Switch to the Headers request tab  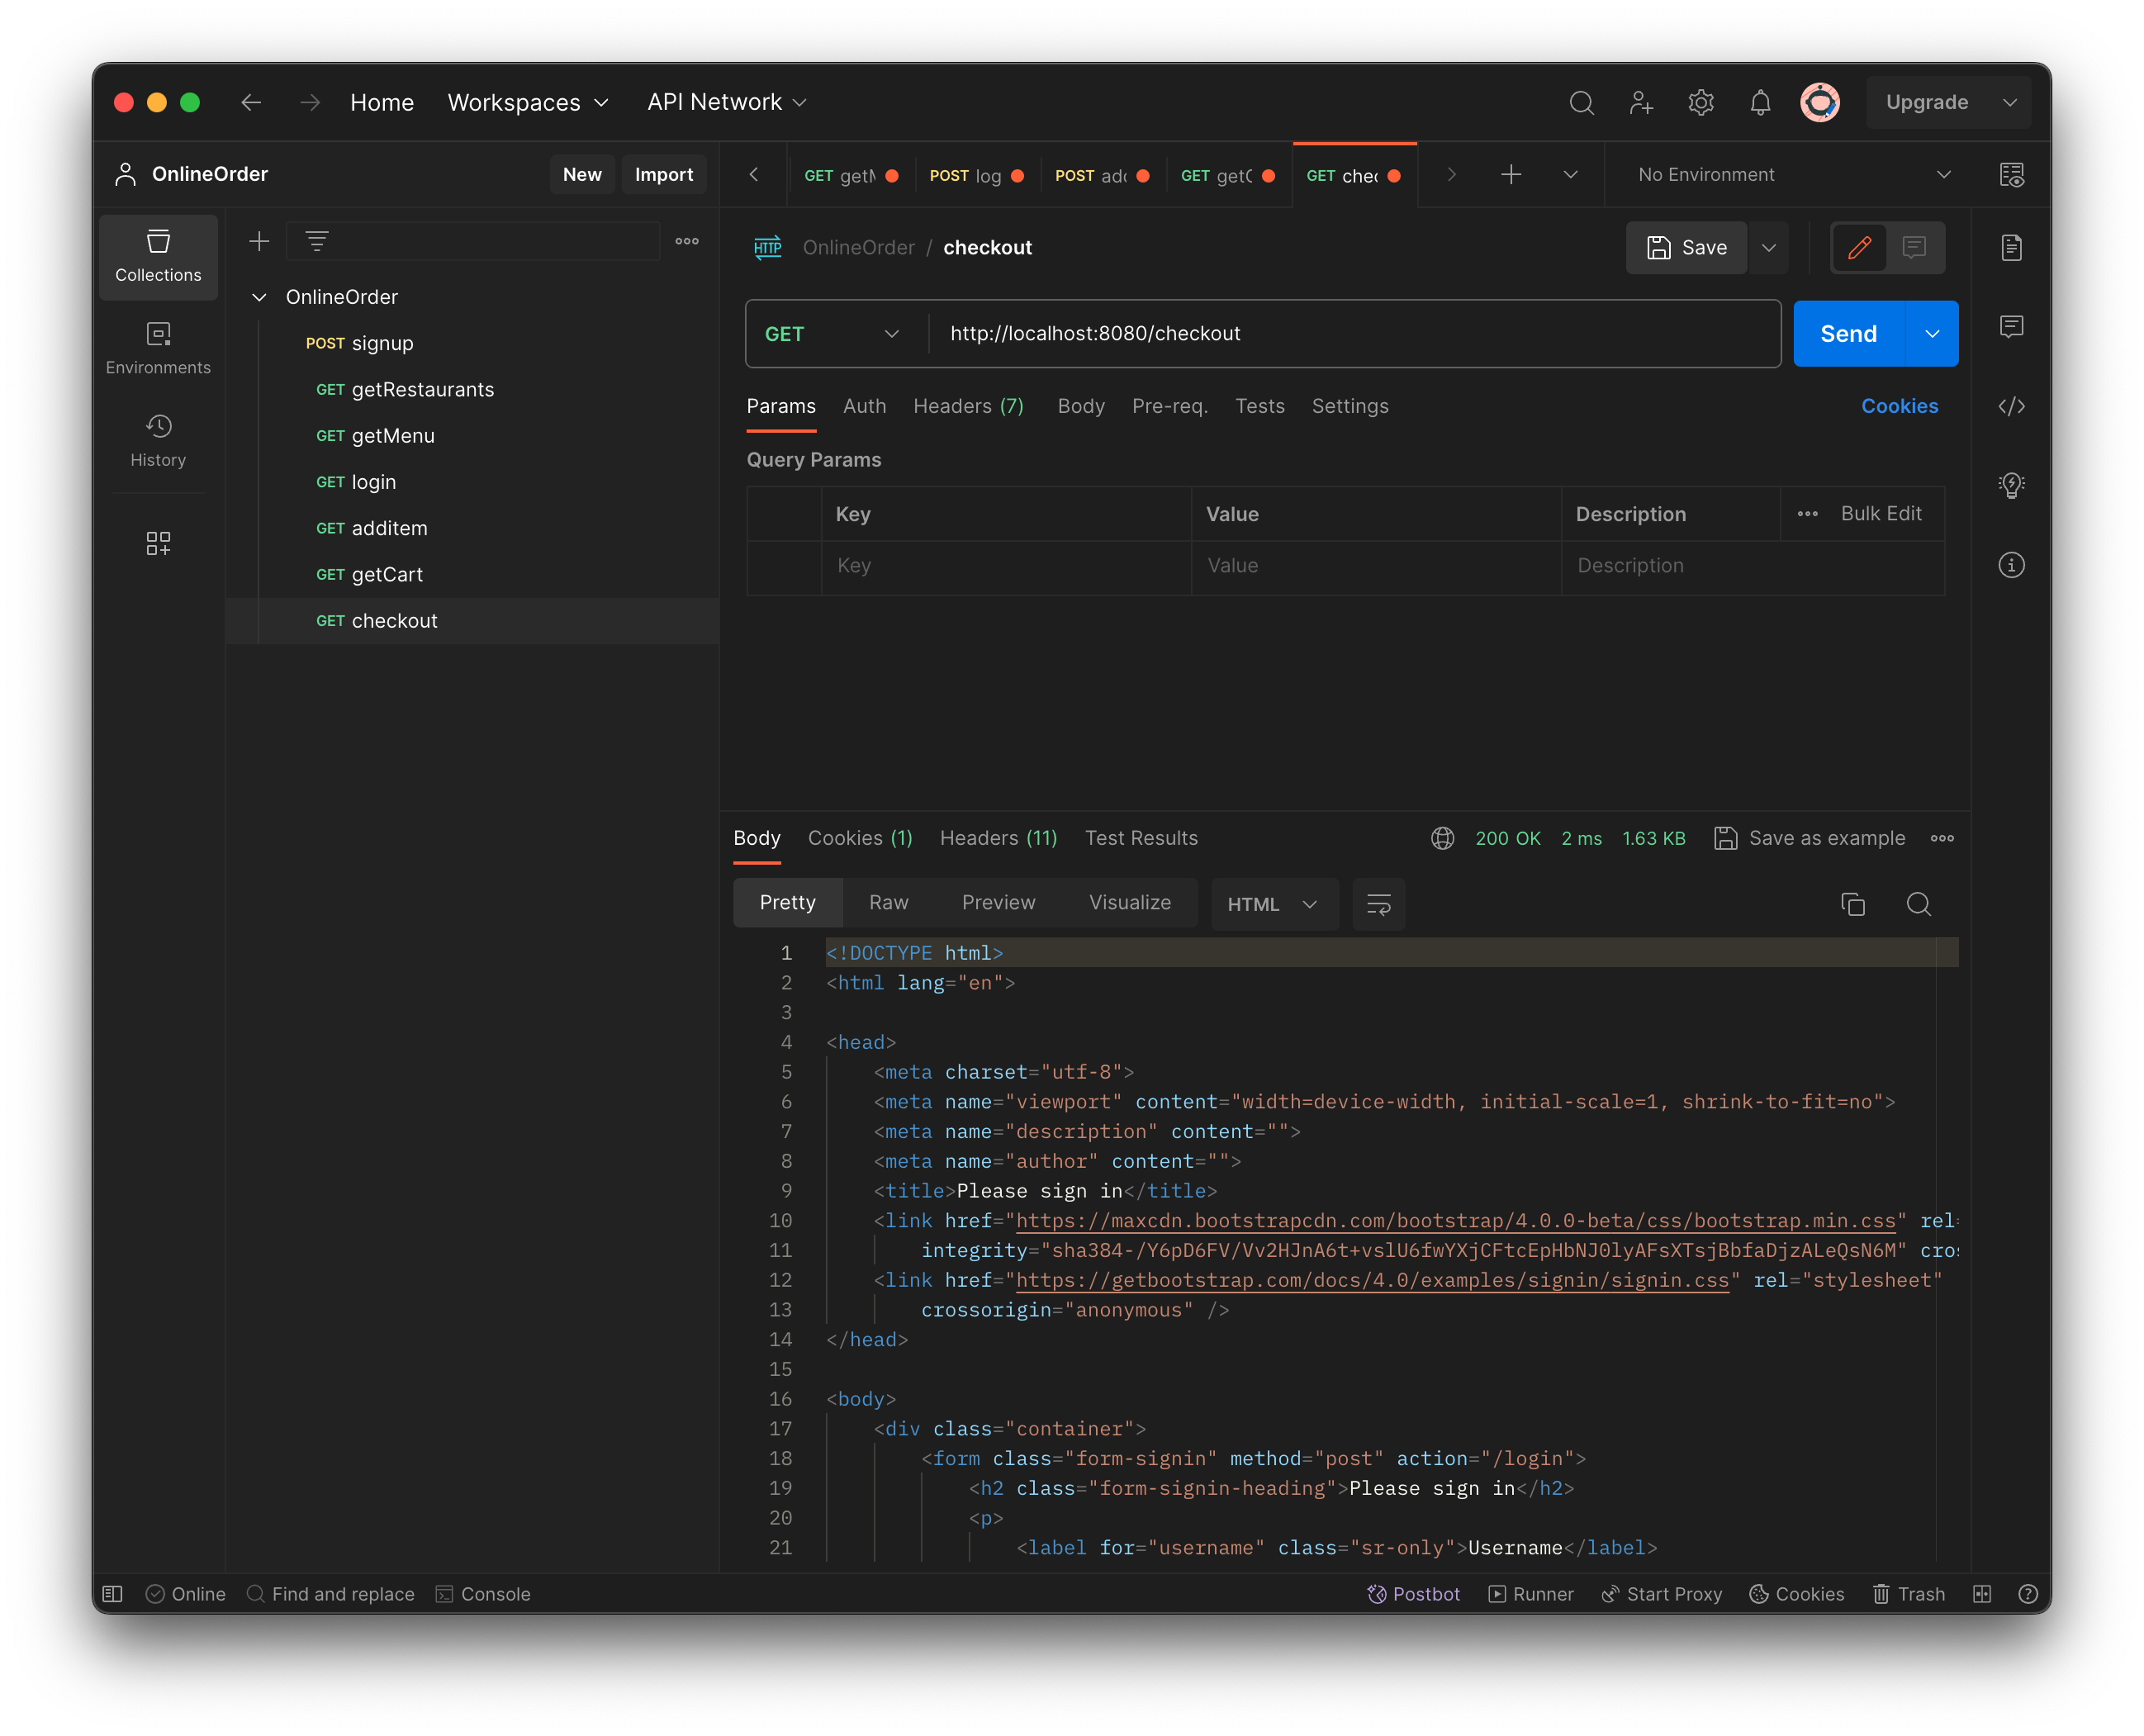coord(967,406)
